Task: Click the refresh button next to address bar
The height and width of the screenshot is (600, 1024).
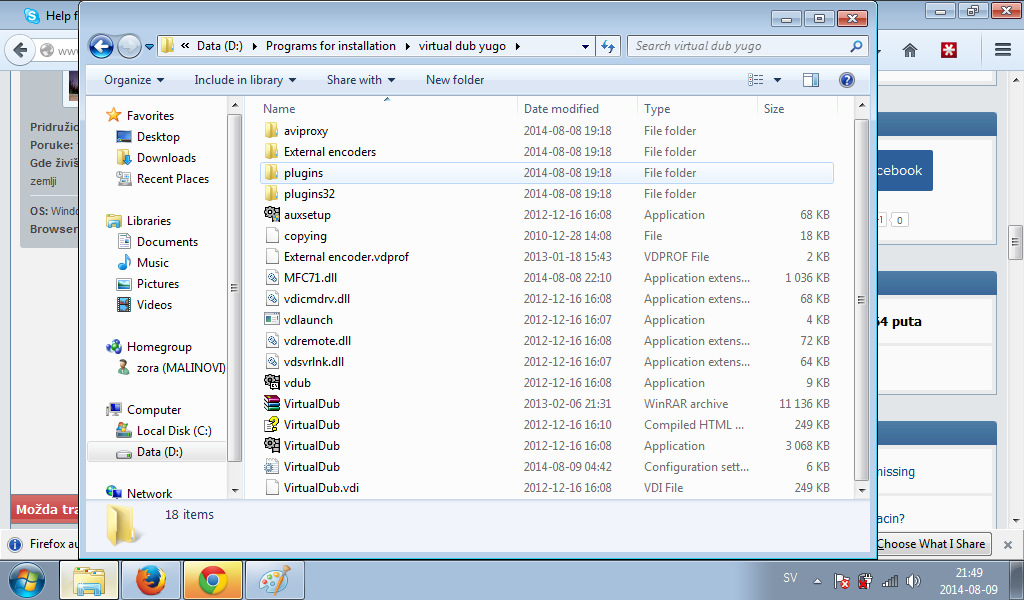Action: pos(608,46)
